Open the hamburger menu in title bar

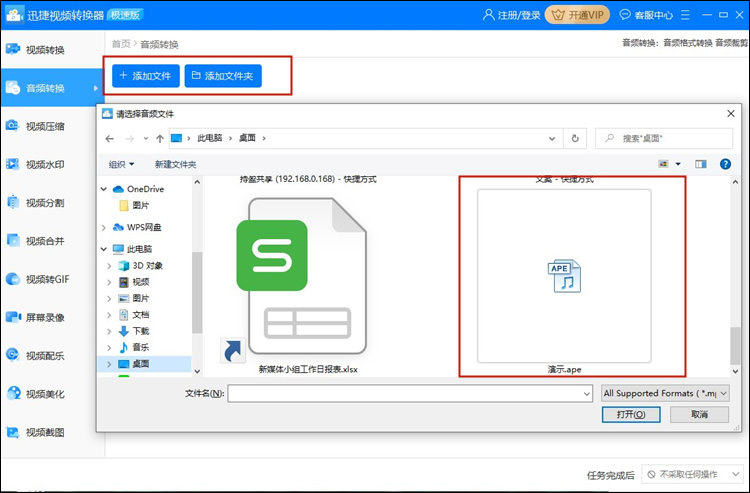coord(685,15)
